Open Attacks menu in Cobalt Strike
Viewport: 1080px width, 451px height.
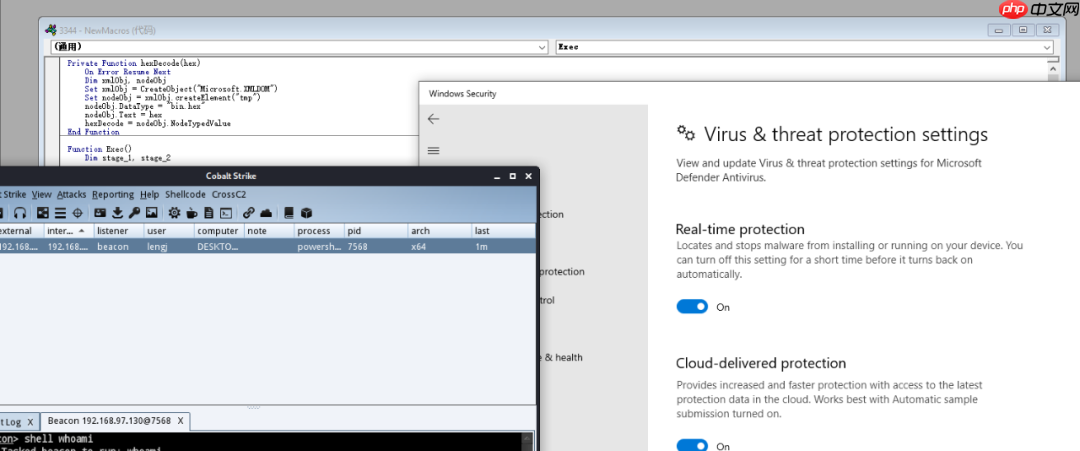pos(72,195)
